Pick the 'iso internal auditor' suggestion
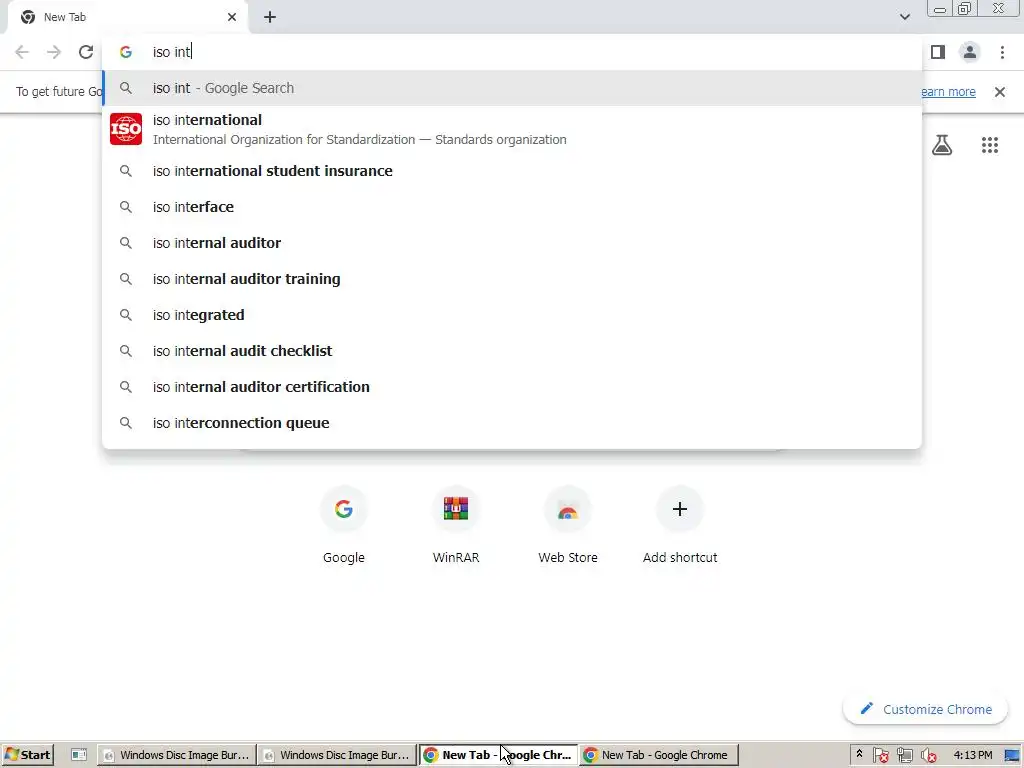 pos(512,243)
